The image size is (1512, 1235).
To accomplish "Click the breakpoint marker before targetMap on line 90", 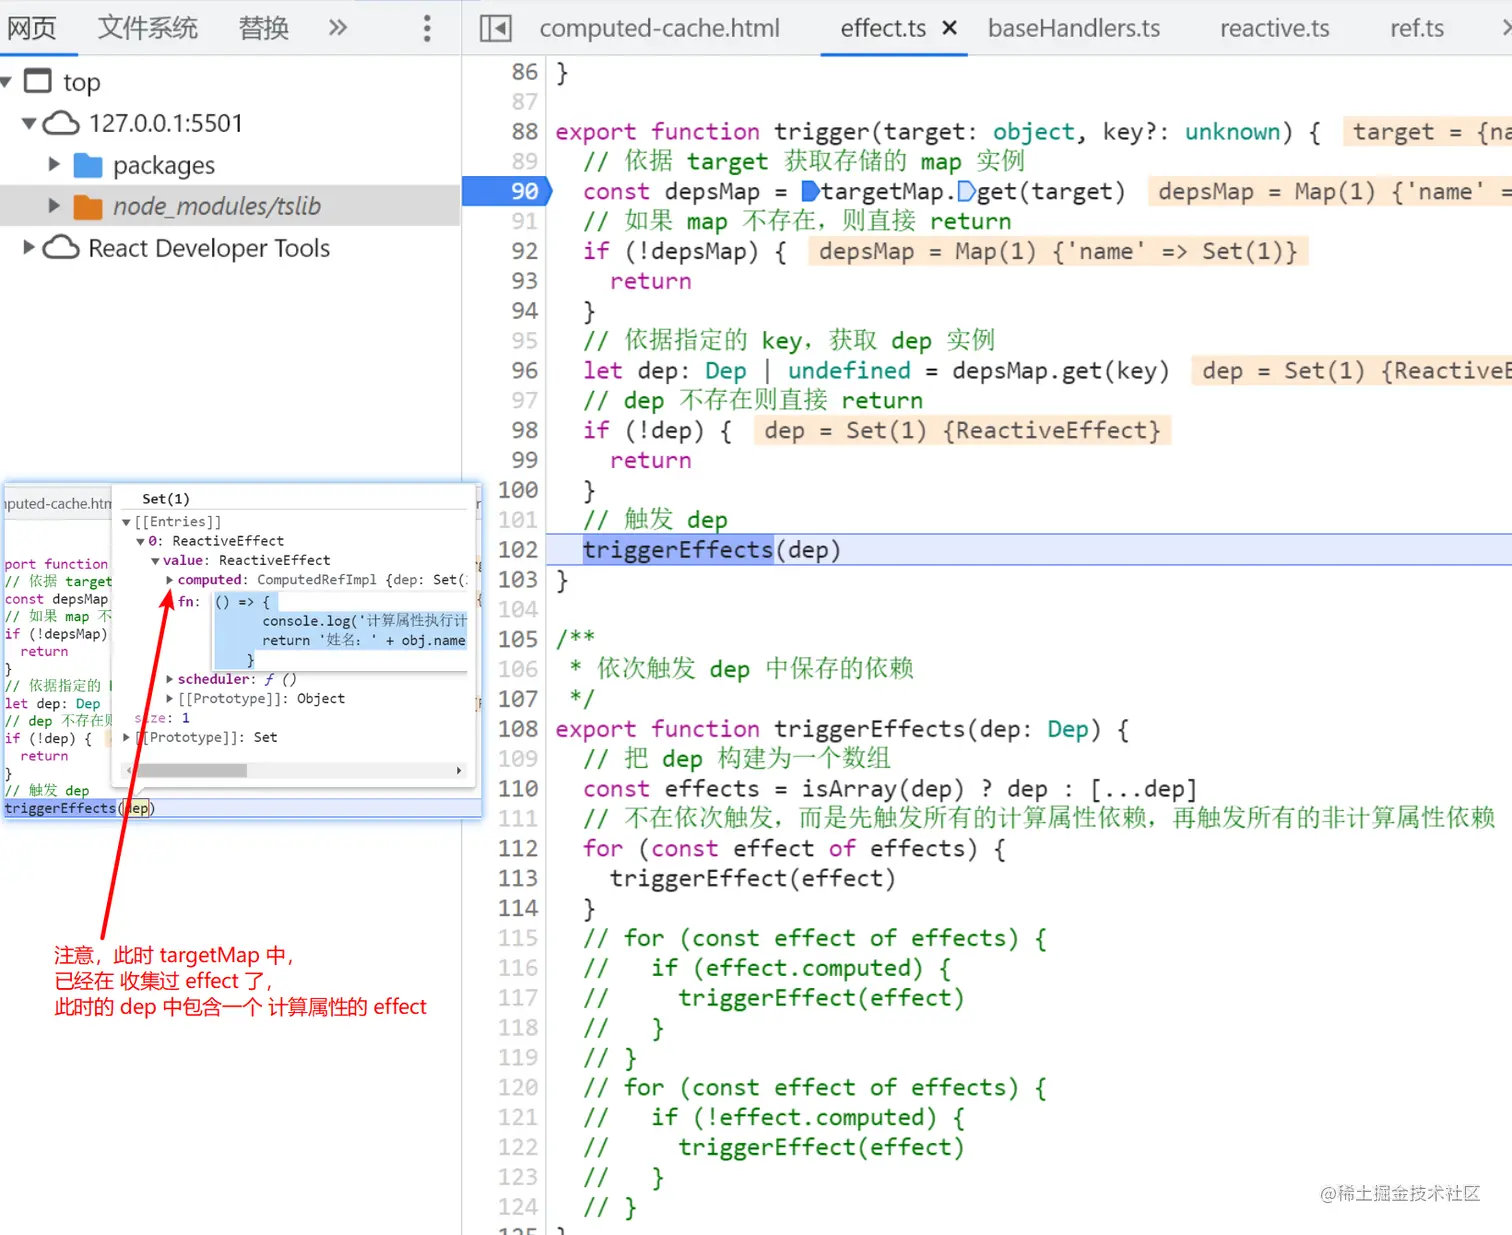I will click(811, 191).
